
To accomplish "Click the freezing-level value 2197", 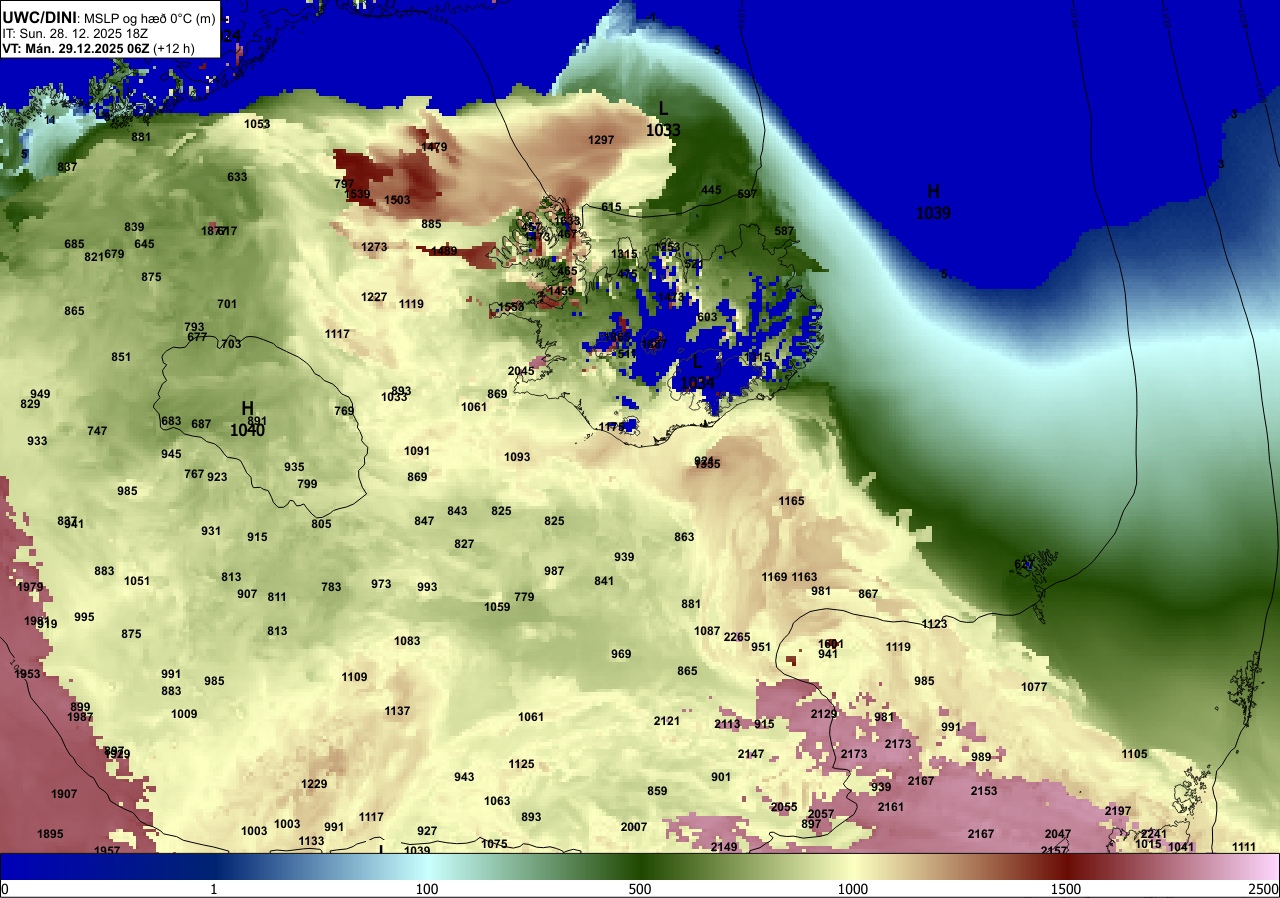I will click(x=1118, y=811).
